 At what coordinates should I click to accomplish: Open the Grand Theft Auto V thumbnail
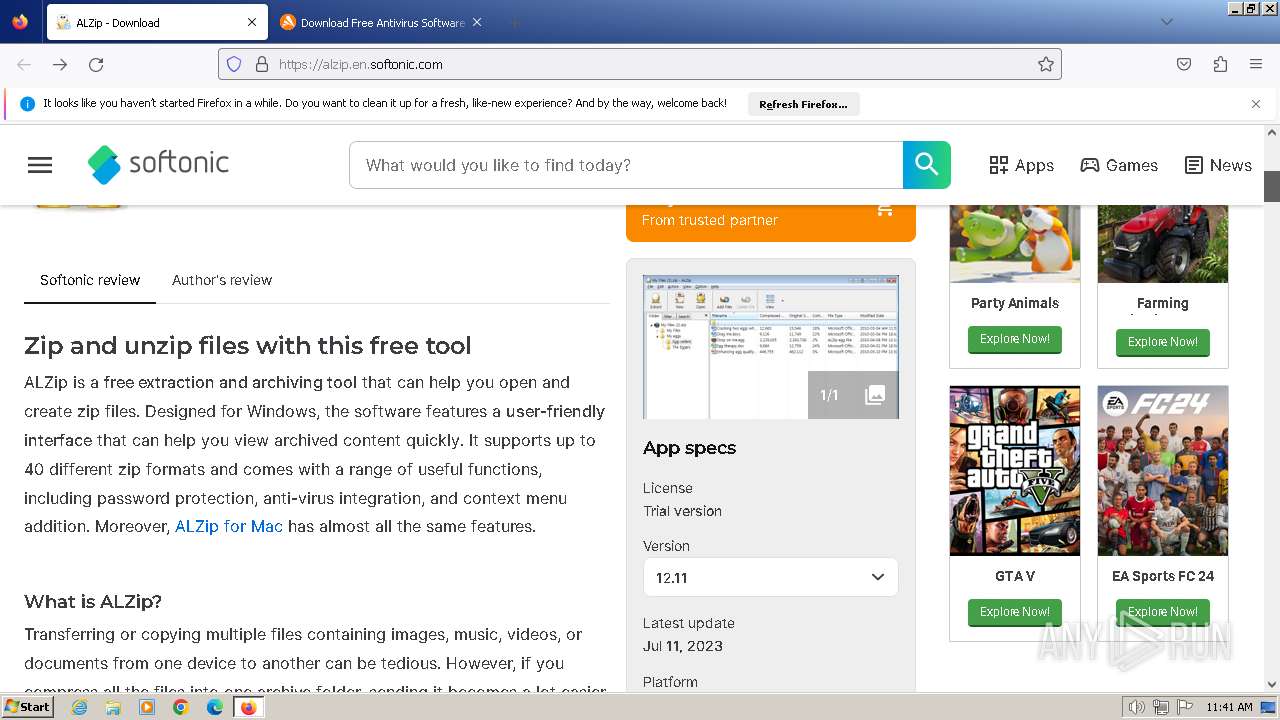pyautogui.click(x=1014, y=471)
